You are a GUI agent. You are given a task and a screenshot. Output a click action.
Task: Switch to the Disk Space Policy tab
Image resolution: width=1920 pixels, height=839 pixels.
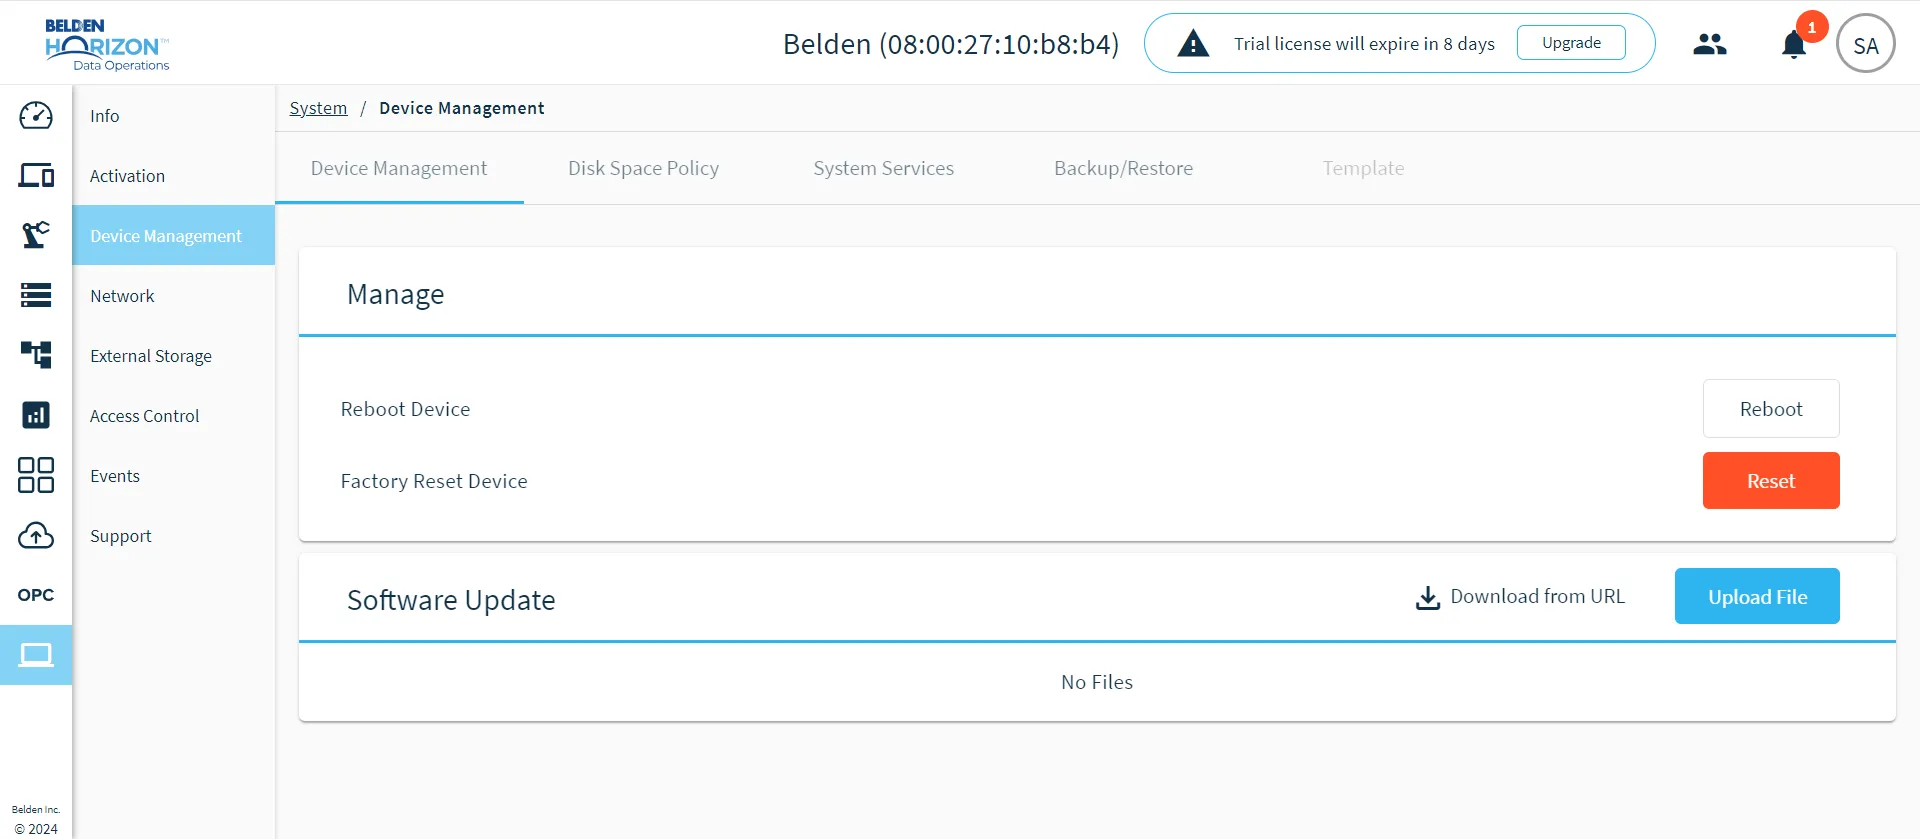pyautogui.click(x=644, y=168)
